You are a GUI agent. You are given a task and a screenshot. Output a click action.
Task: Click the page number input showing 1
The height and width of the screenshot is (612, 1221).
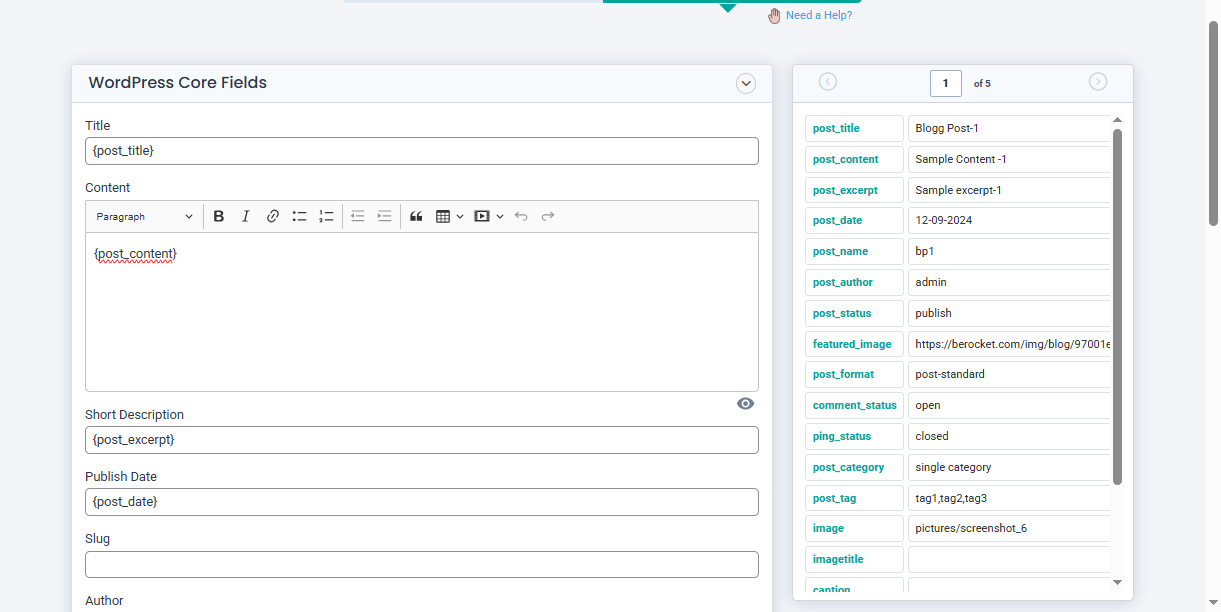click(945, 83)
